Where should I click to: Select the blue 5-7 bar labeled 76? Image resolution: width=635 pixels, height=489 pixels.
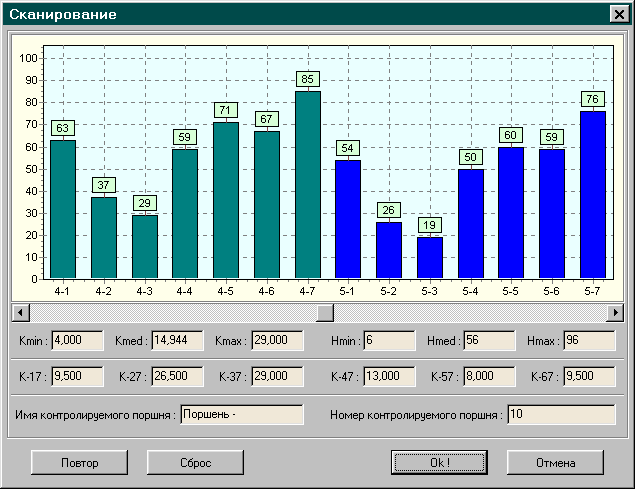coord(593,195)
